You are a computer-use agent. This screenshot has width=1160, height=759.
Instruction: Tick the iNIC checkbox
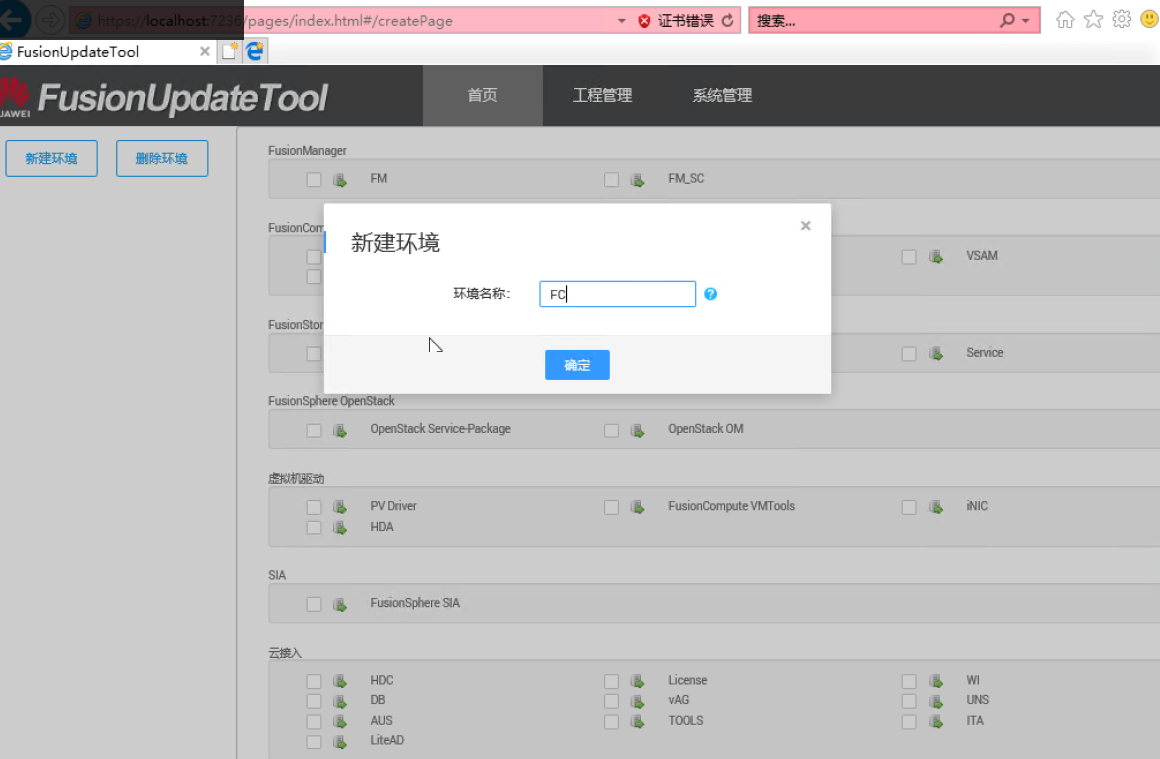tap(908, 507)
